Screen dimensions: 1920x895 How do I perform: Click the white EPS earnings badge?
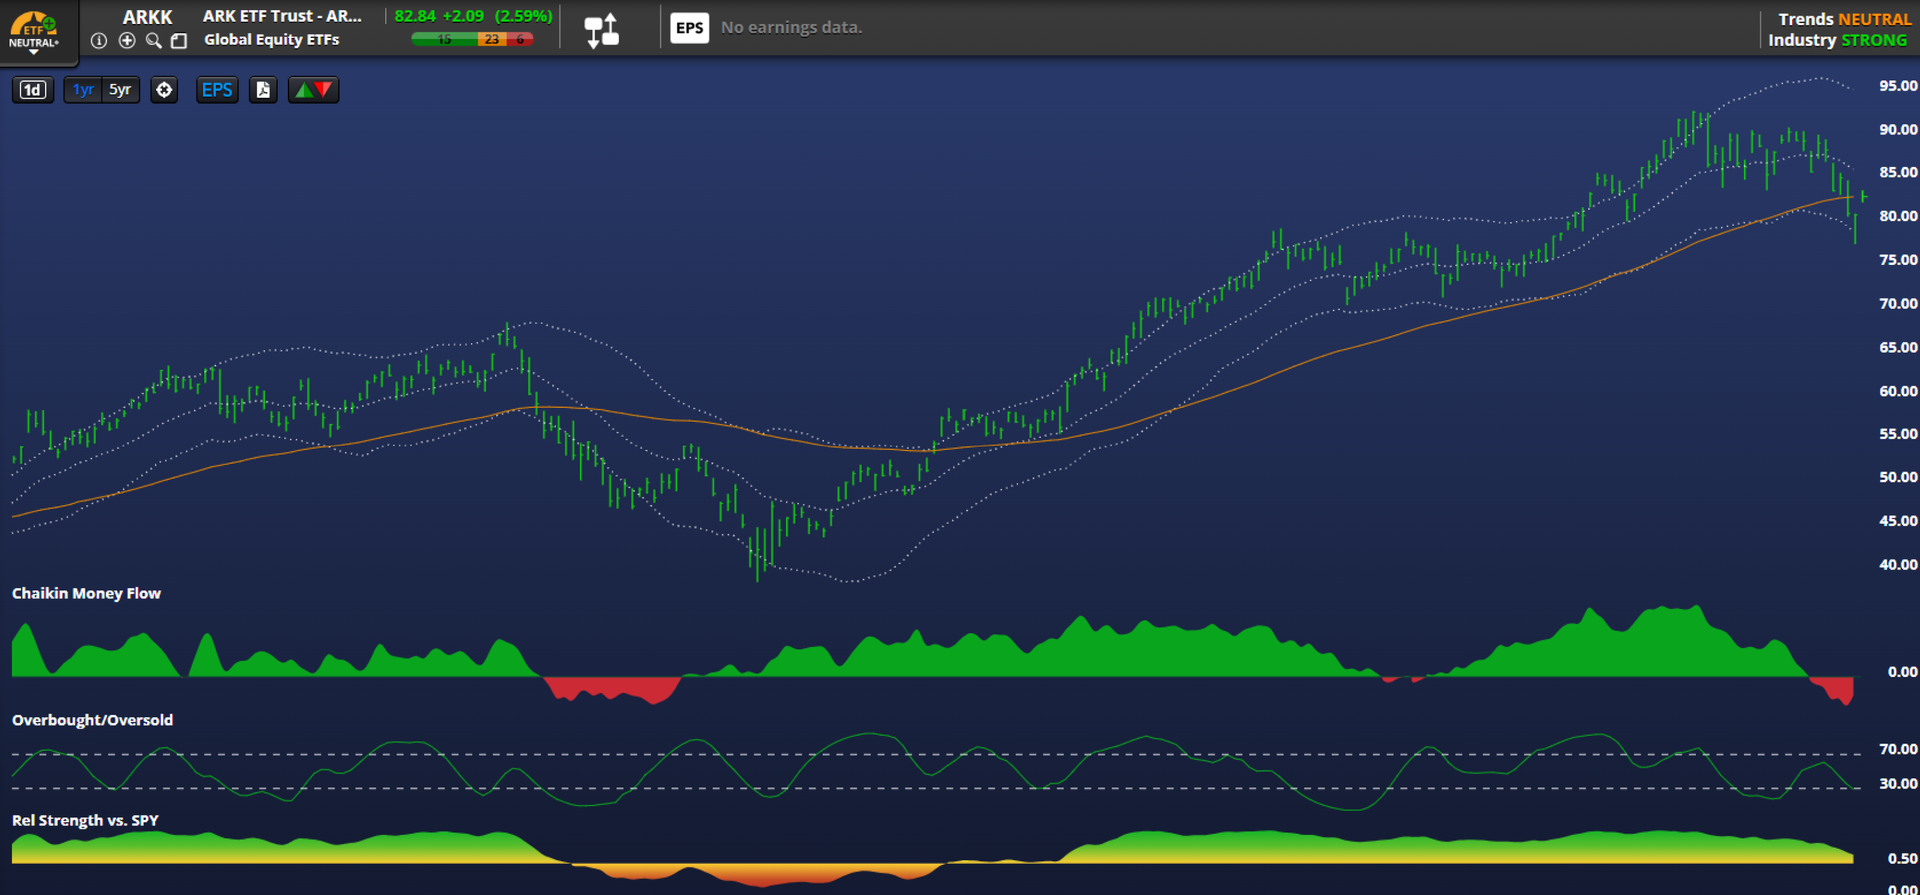(689, 28)
